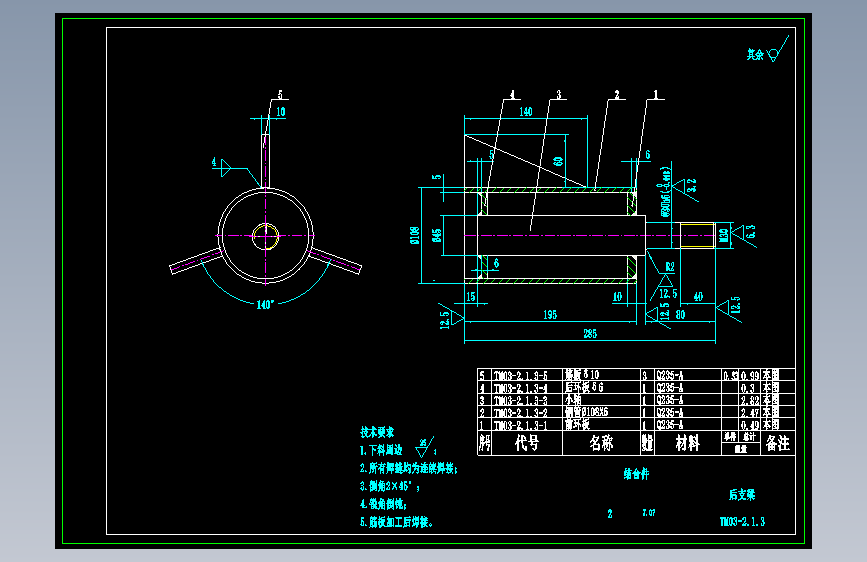Click table cell TM03-2.1.3-1

pos(520,425)
